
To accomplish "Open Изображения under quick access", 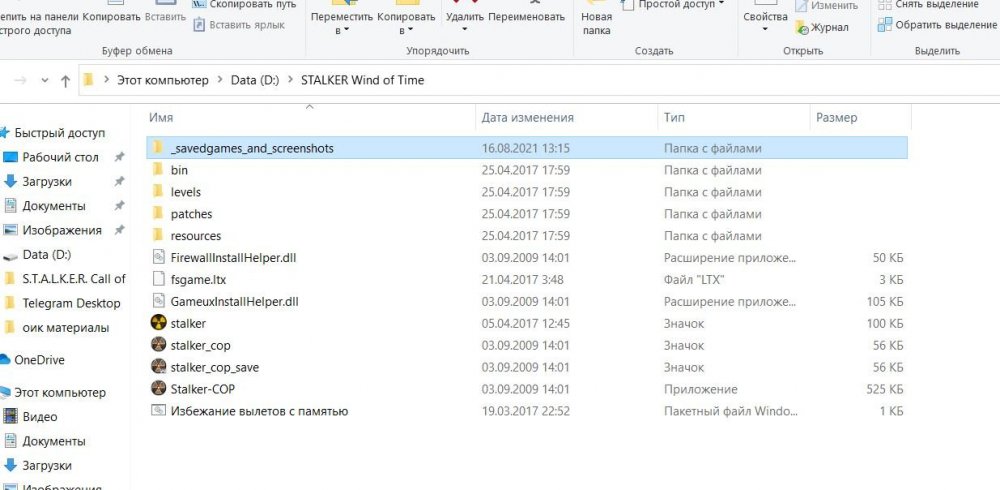I will [x=62, y=230].
